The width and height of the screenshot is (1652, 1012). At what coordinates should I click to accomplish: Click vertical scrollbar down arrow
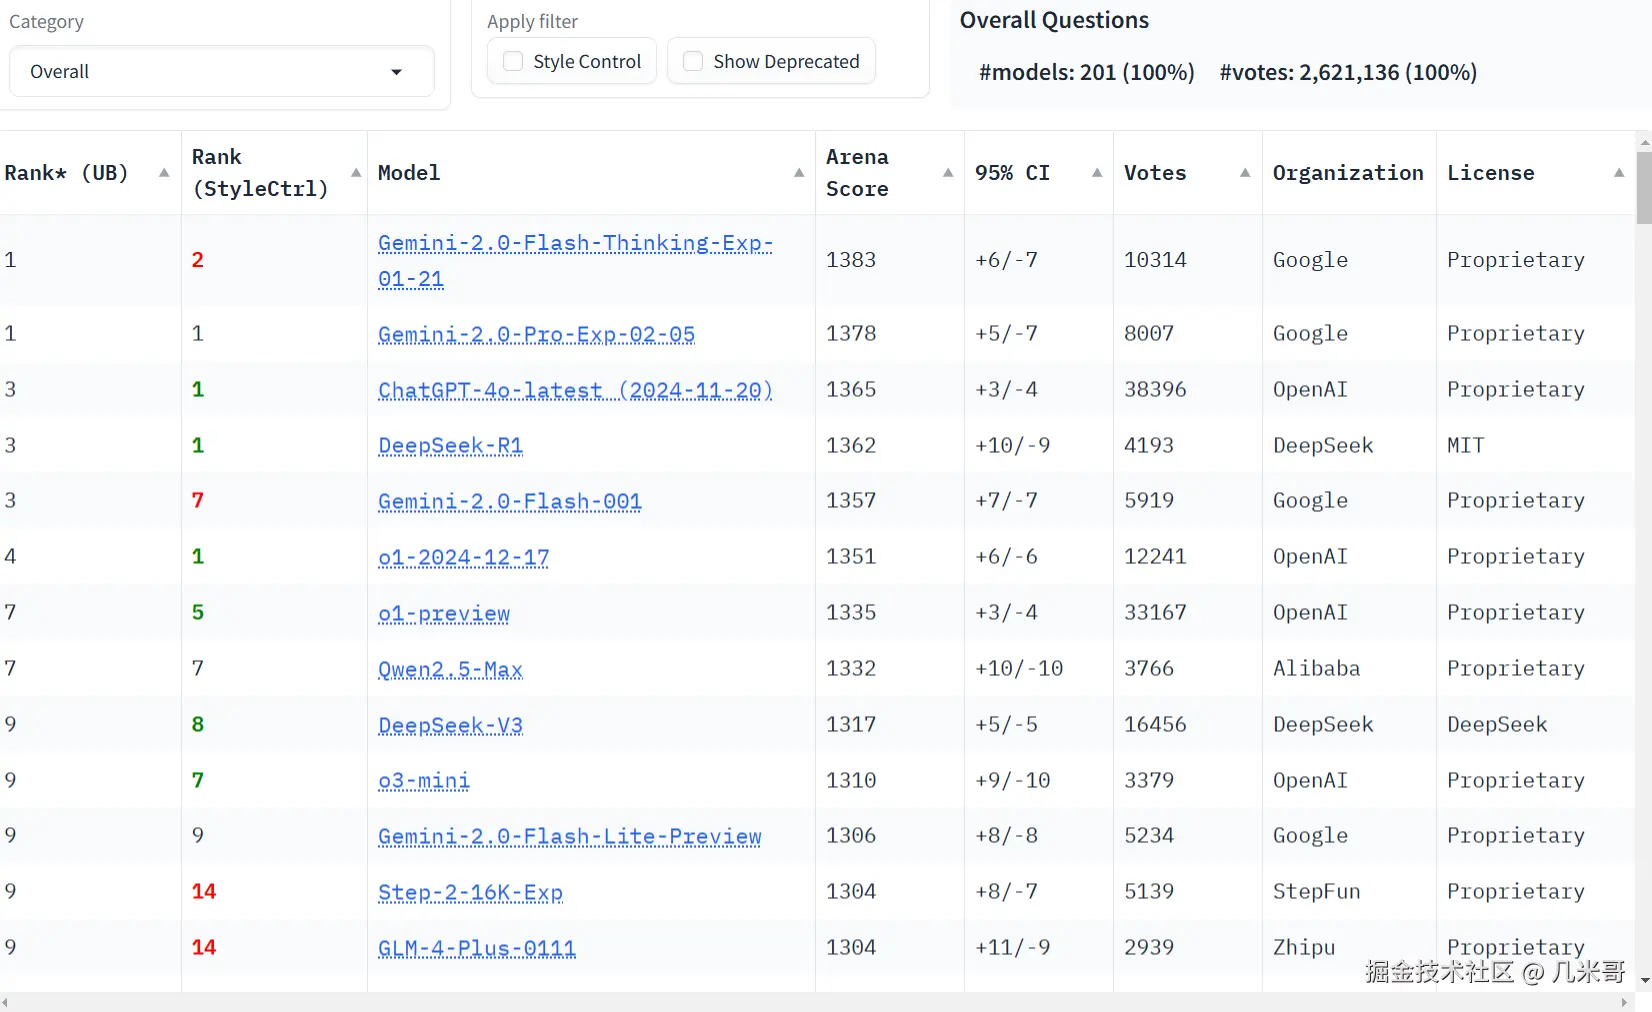click(1645, 981)
